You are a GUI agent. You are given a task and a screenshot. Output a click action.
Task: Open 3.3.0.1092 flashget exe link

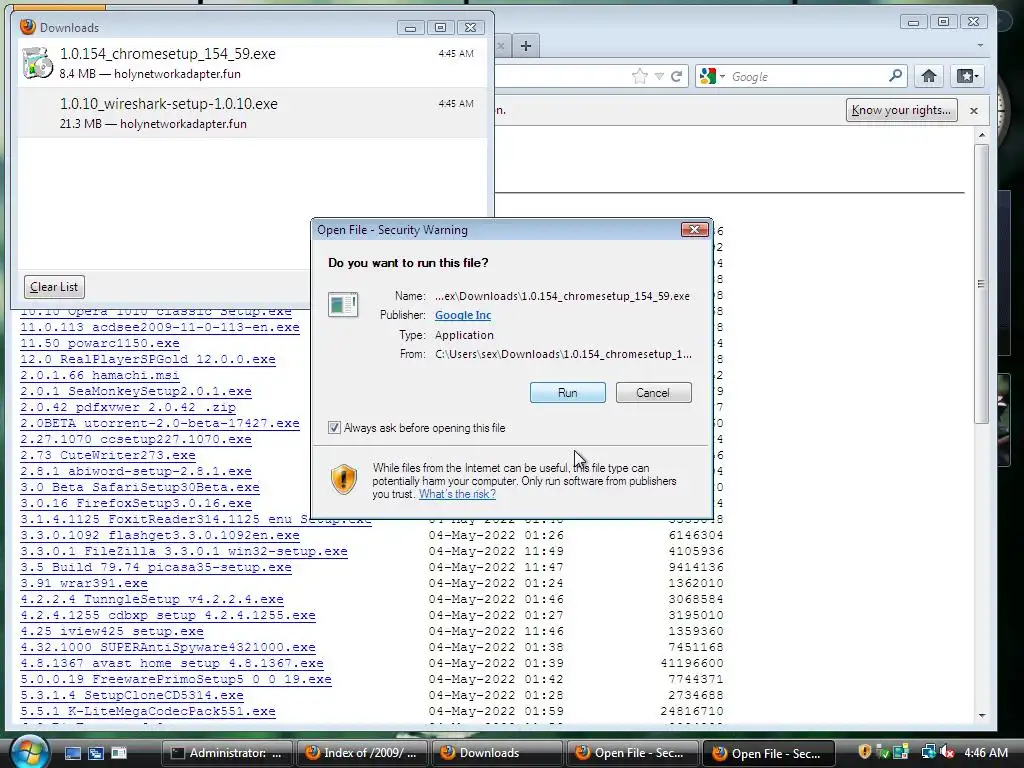[x=160, y=536]
